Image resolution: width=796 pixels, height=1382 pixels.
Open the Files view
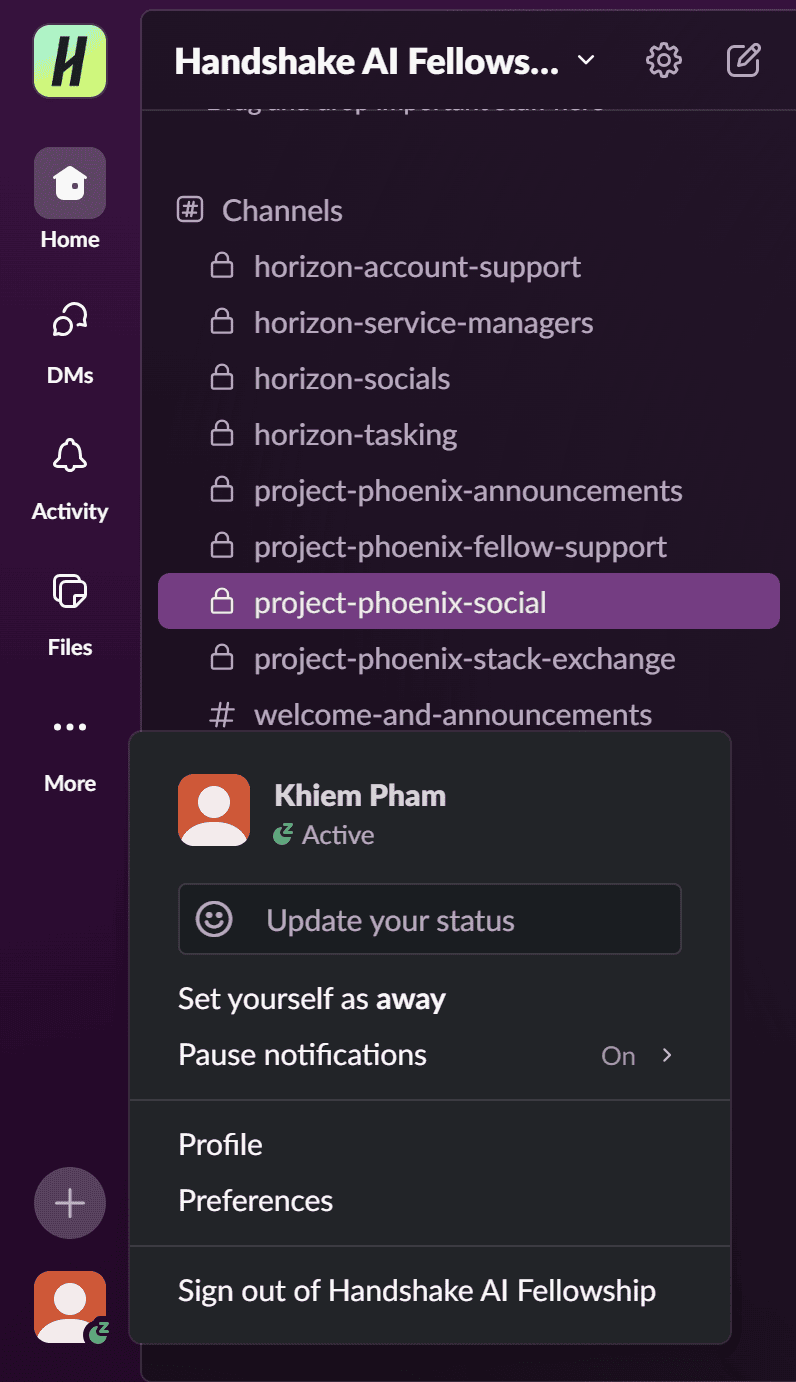point(70,592)
